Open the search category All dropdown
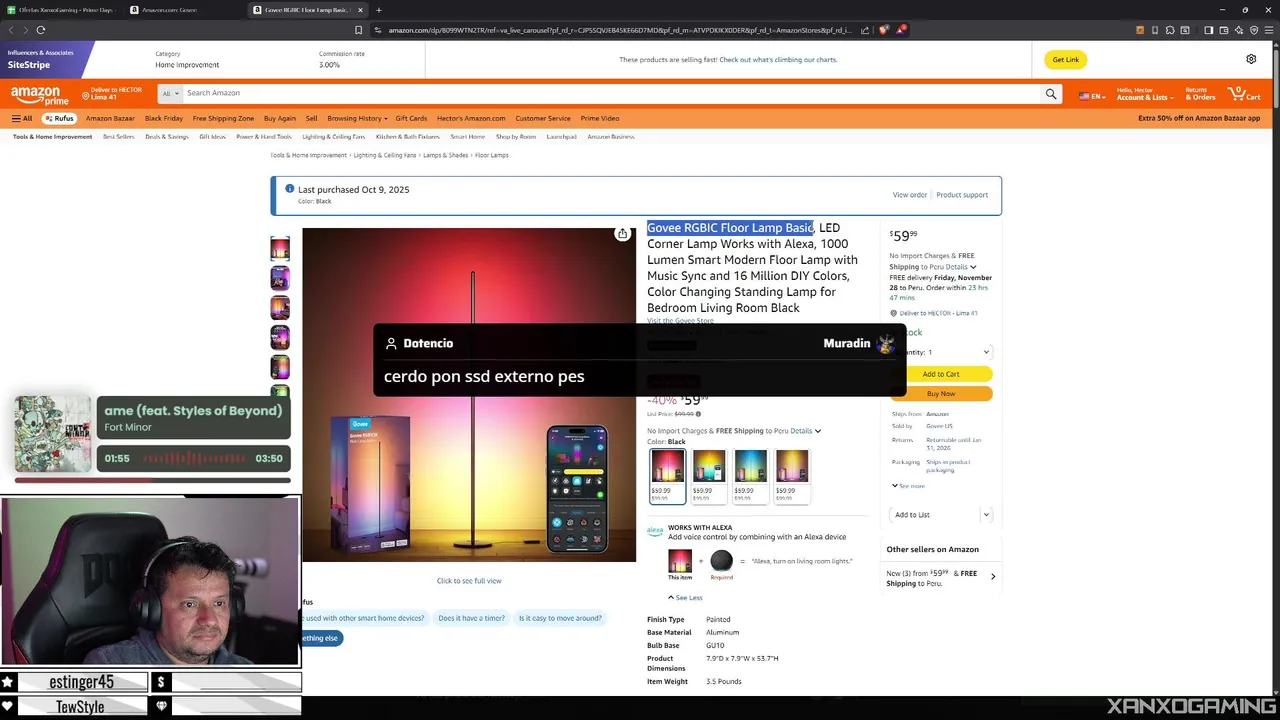 coord(170,93)
